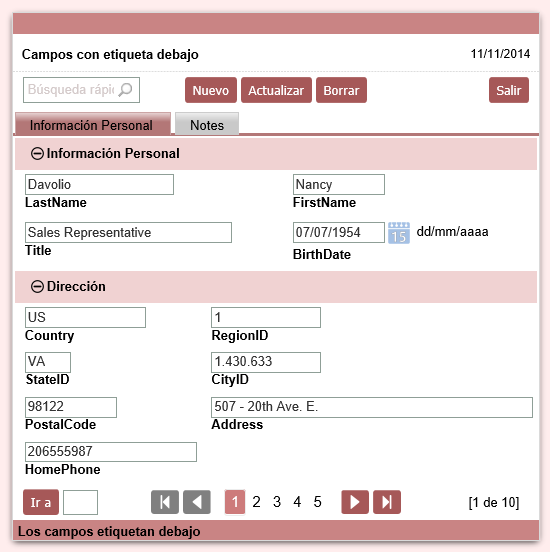Screen dimensions: 550x552
Task: Go to the first record arrow
Action: click(165, 502)
